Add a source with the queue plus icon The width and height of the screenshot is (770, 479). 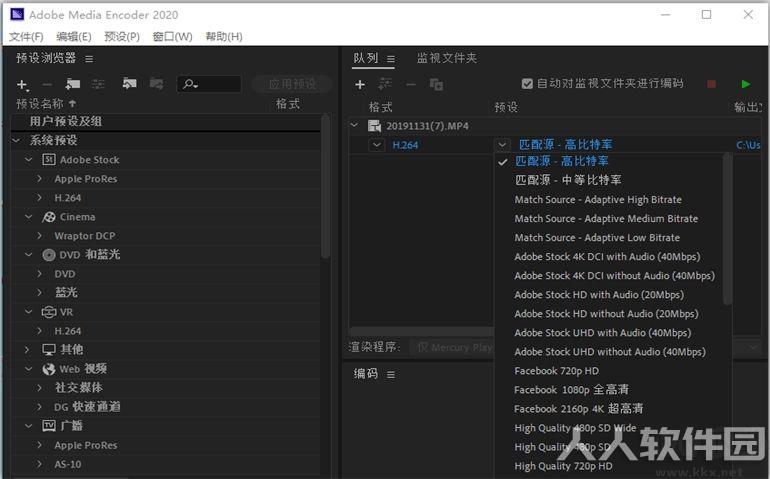click(x=360, y=85)
